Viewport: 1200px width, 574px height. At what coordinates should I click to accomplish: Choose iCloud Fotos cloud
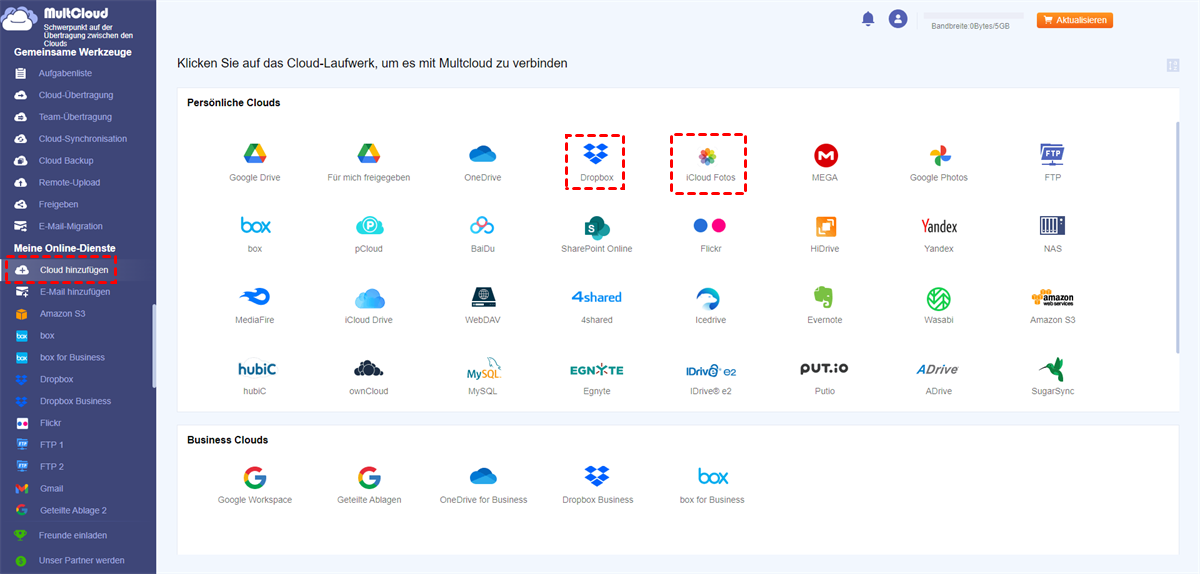(x=709, y=163)
